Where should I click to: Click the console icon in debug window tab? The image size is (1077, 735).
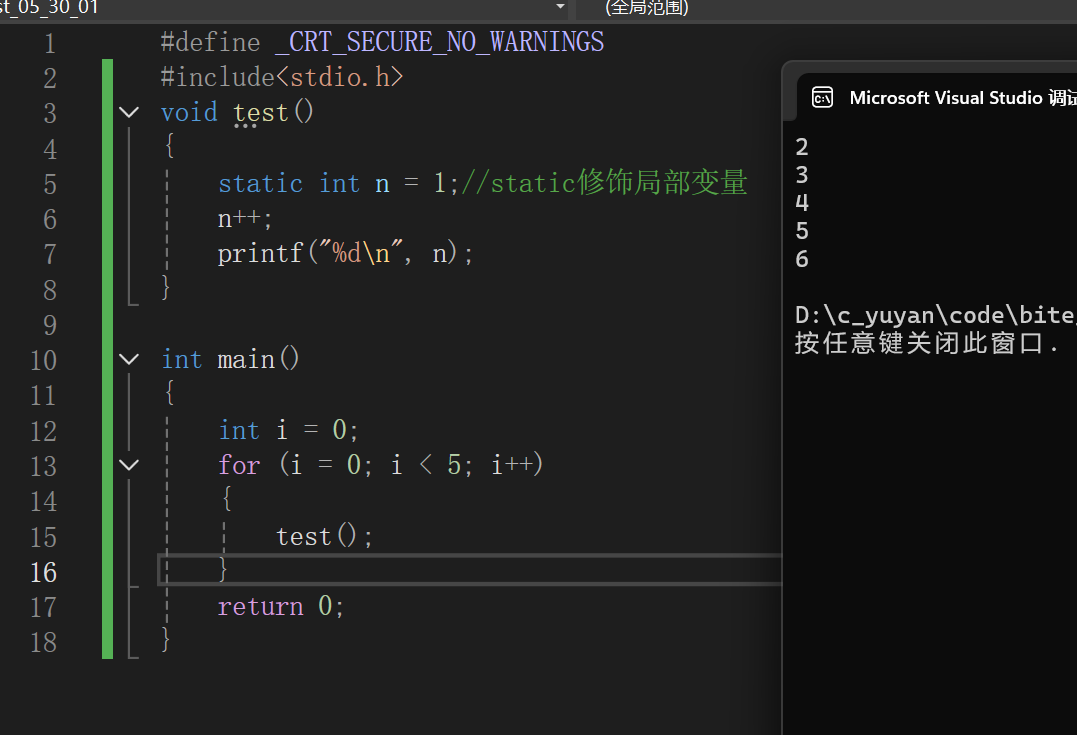(x=822, y=98)
